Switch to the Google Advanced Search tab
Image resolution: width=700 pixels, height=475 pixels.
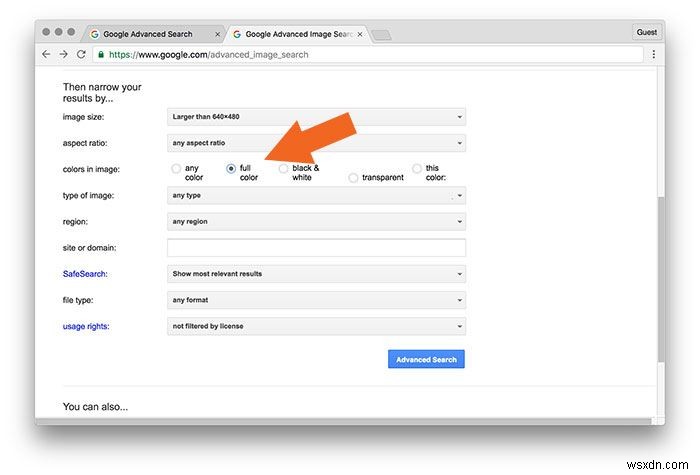[x=150, y=34]
